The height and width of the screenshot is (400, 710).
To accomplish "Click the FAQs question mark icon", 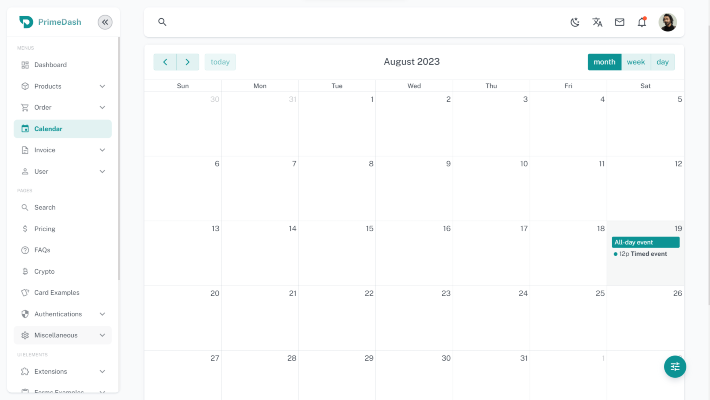I will point(25,250).
